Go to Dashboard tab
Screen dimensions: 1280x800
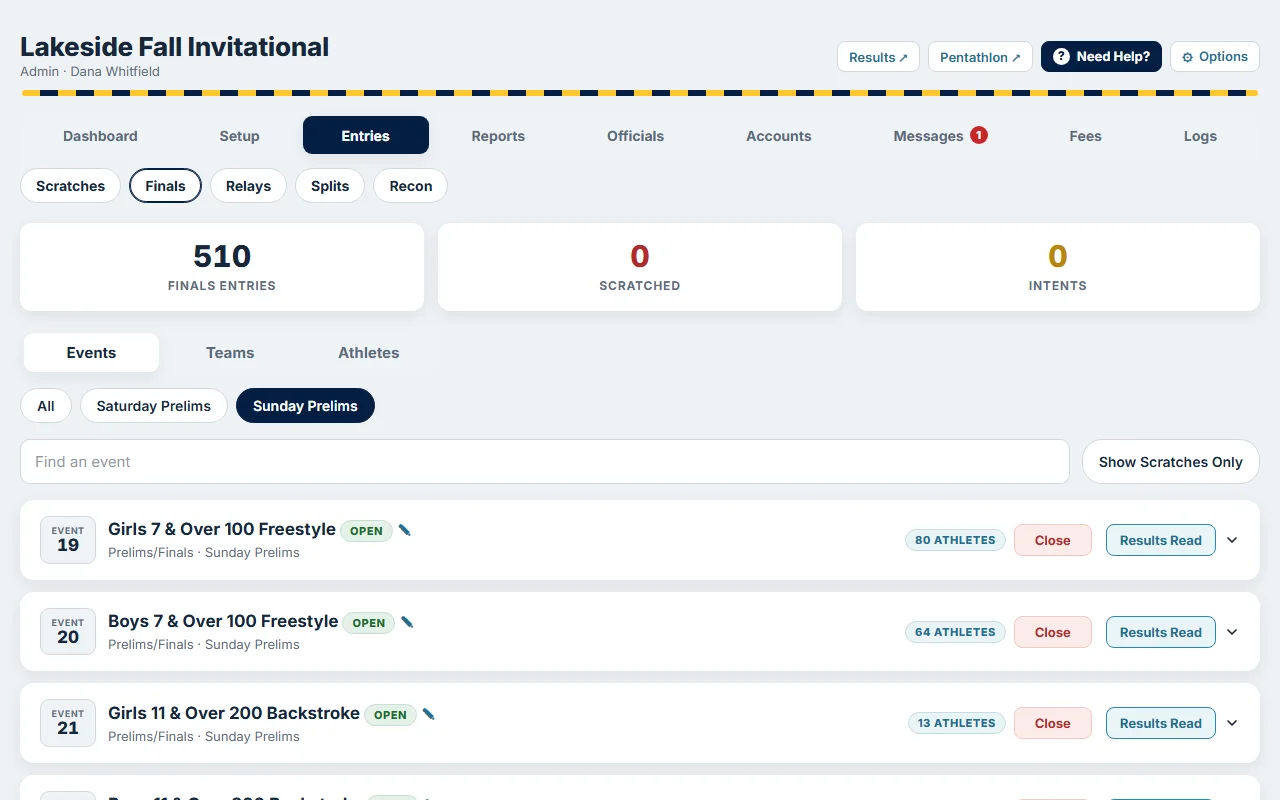tap(100, 136)
